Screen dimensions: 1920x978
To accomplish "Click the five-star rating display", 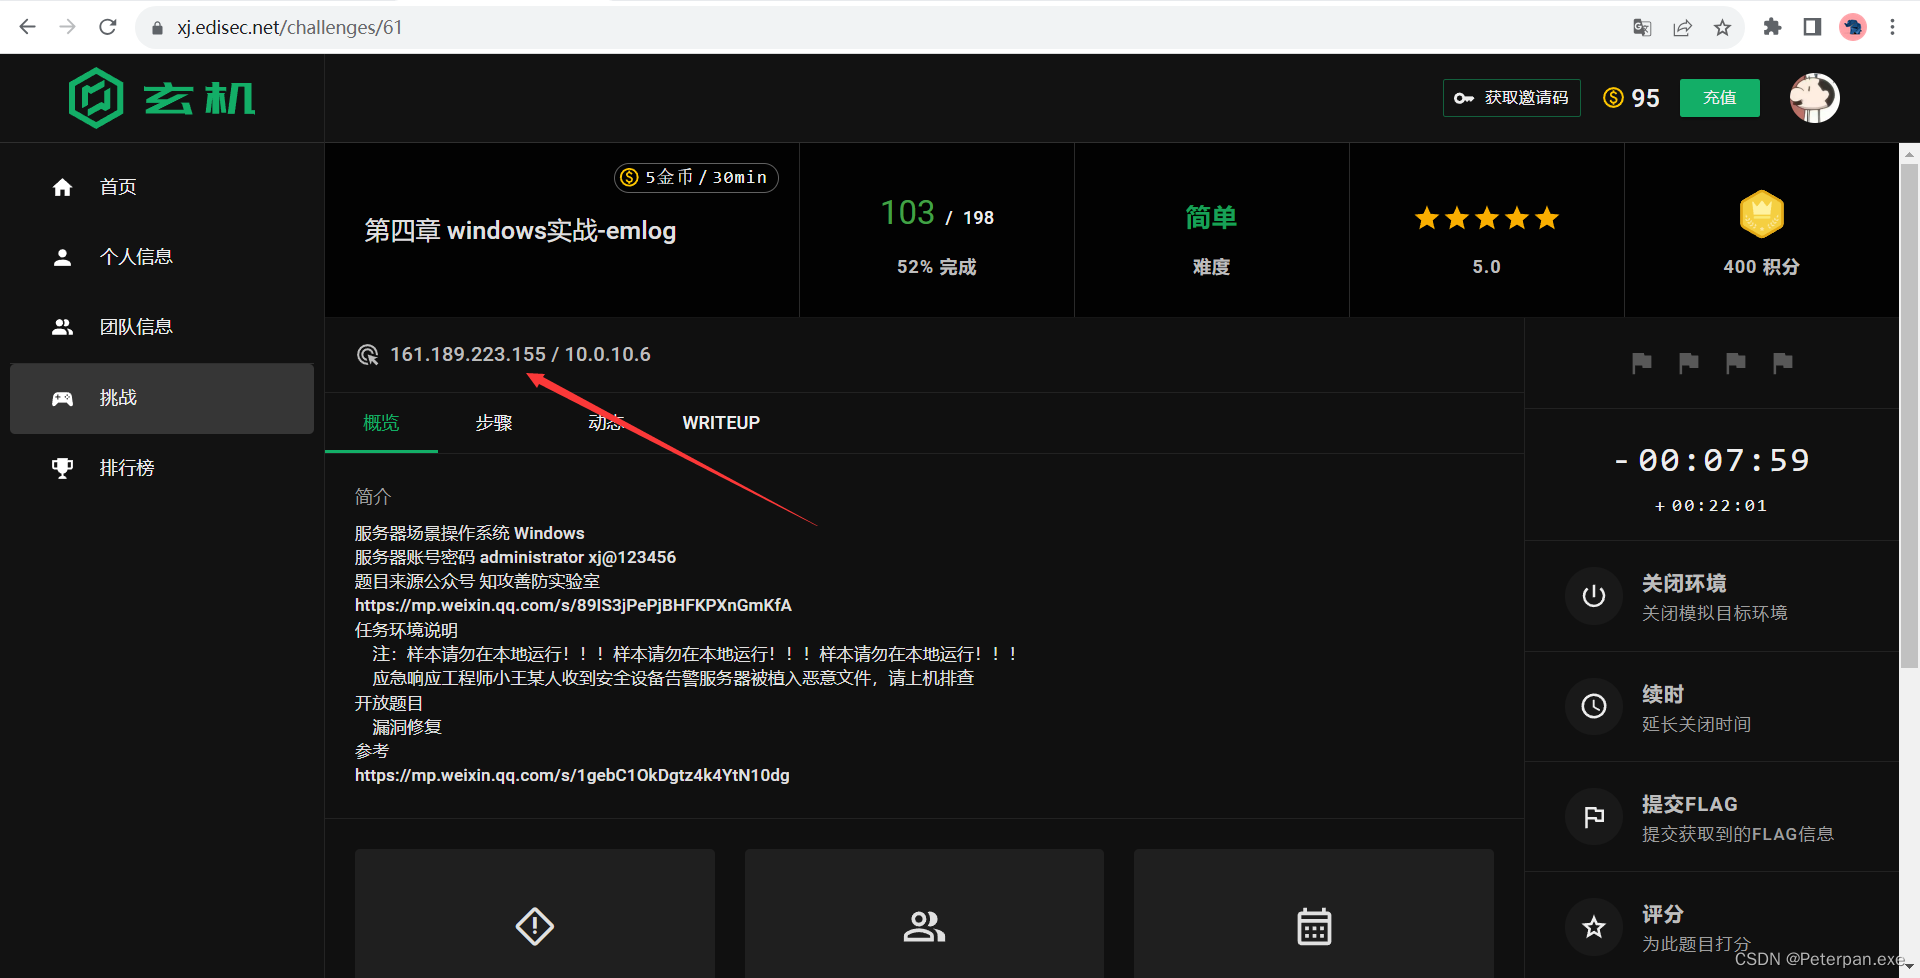I will (1487, 218).
